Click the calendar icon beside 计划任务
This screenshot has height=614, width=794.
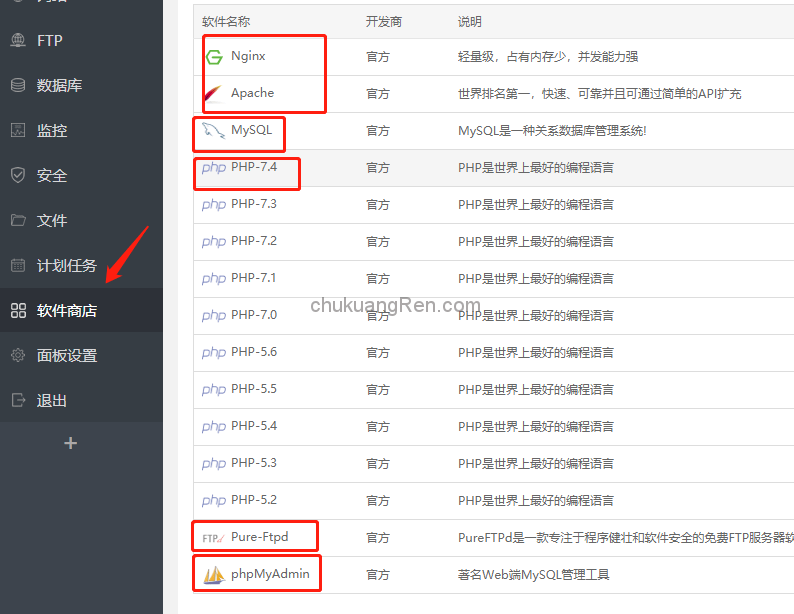pyautogui.click(x=18, y=265)
